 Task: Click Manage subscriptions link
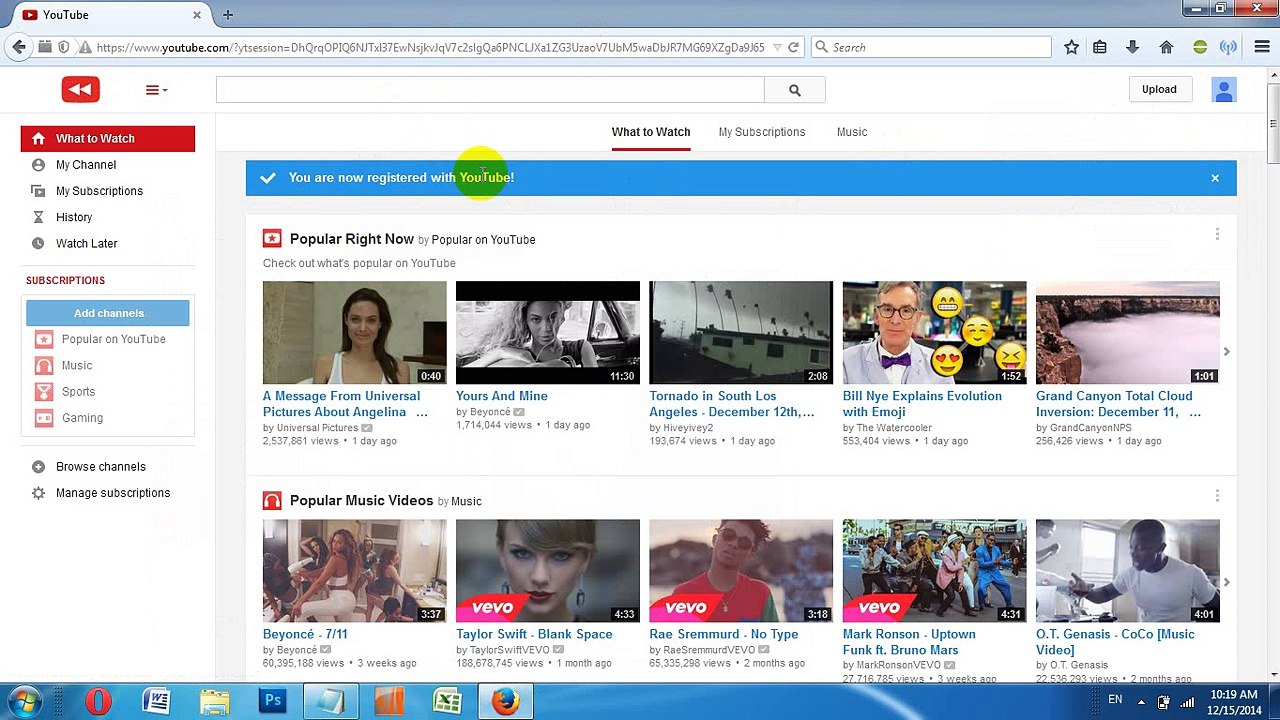point(112,493)
